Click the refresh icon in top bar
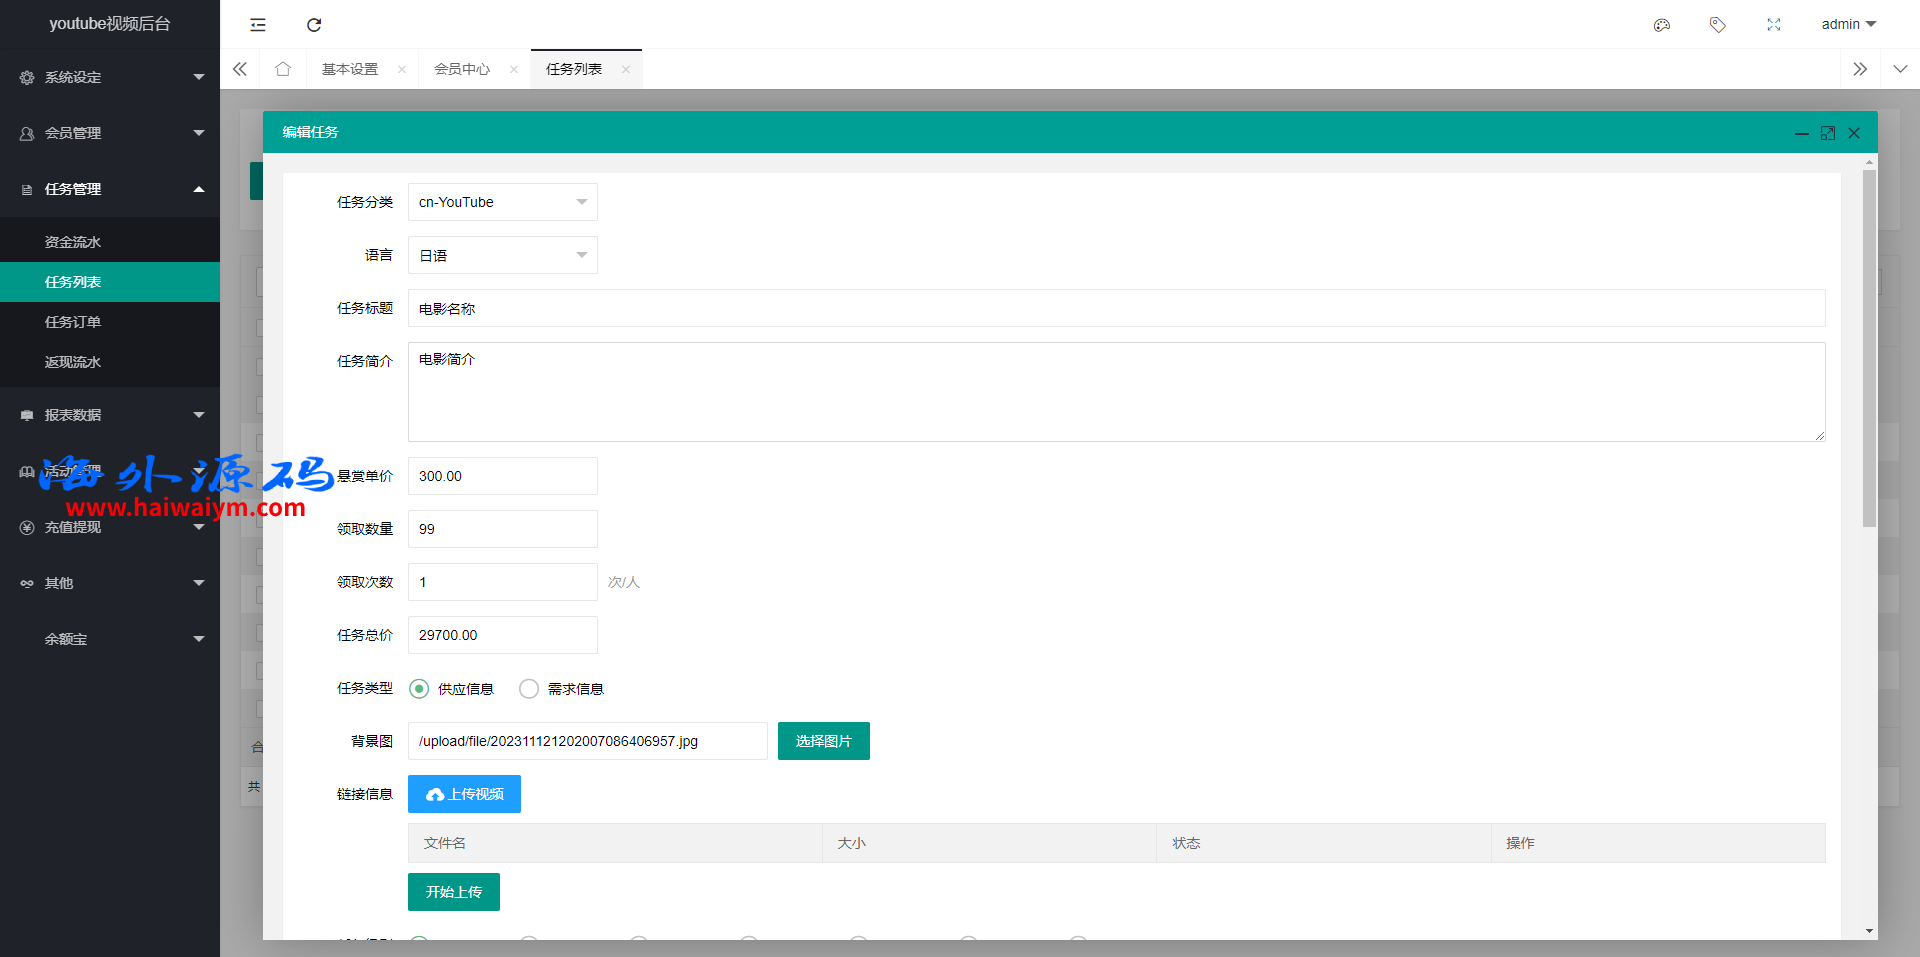Viewport: 1920px width, 957px height. (x=314, y=25)
